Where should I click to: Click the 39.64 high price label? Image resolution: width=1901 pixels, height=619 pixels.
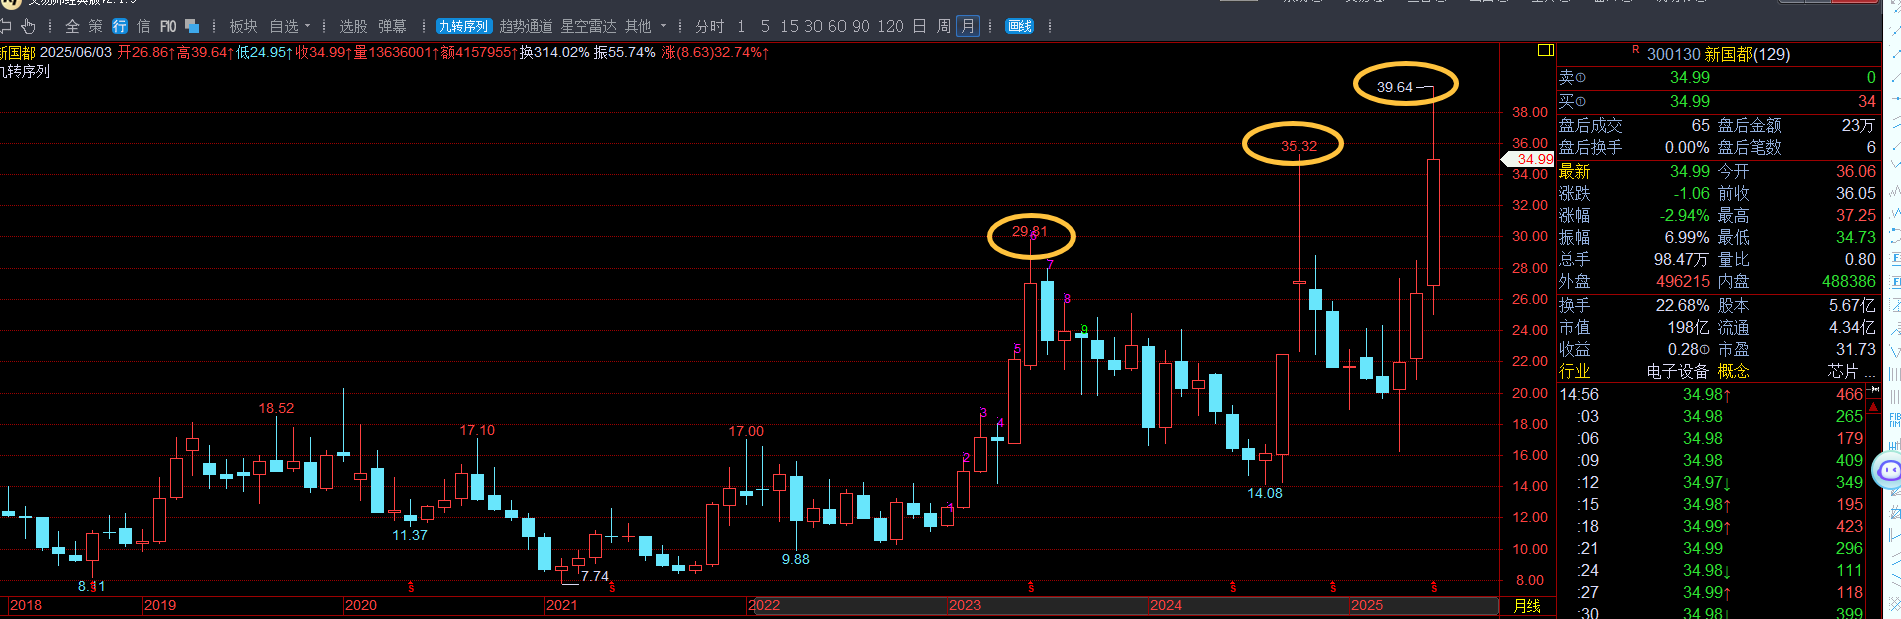click(x=1394, y=87)
